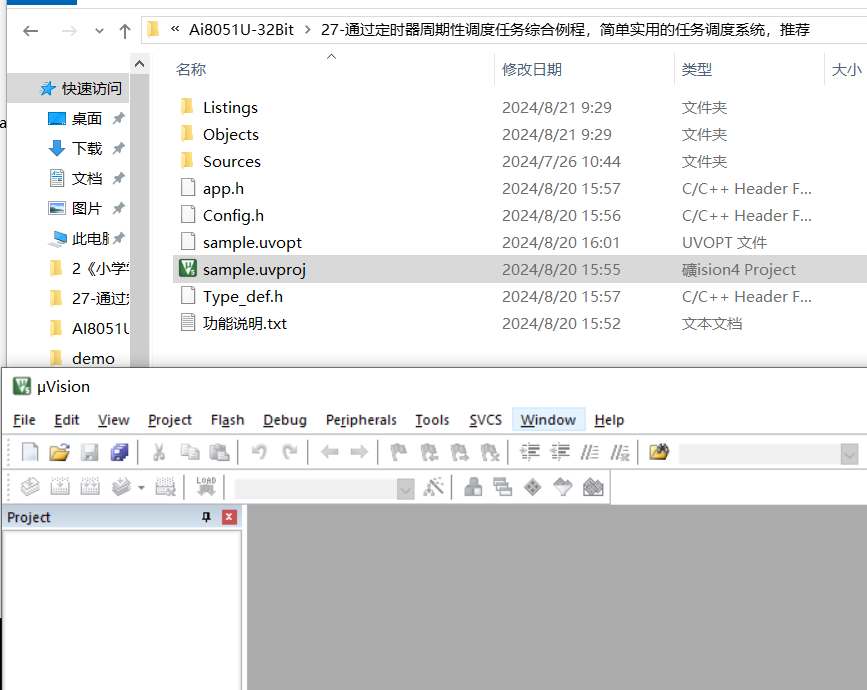Click the LOAD download icon
The height and width of the screenshot is (690, 867).
click(206, 487)
